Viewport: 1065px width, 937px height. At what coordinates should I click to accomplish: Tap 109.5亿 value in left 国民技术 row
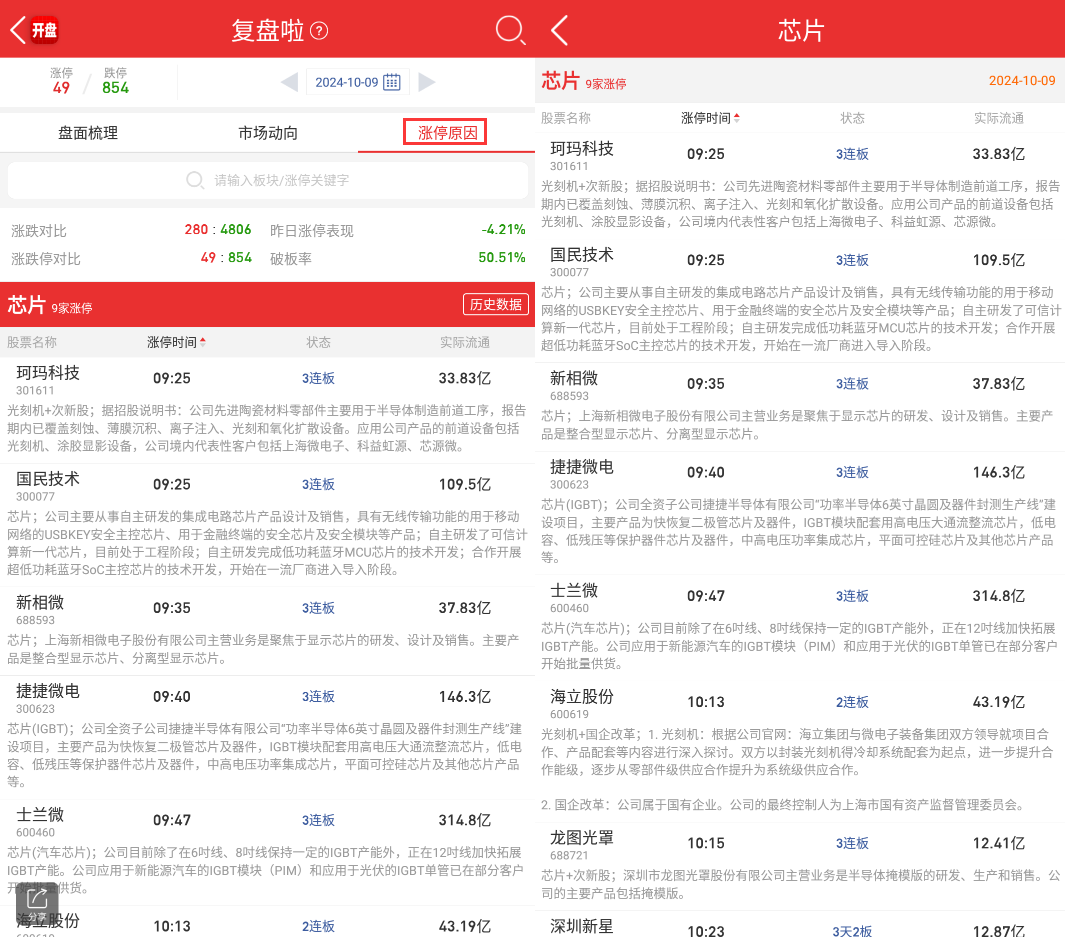click(465, 485)
